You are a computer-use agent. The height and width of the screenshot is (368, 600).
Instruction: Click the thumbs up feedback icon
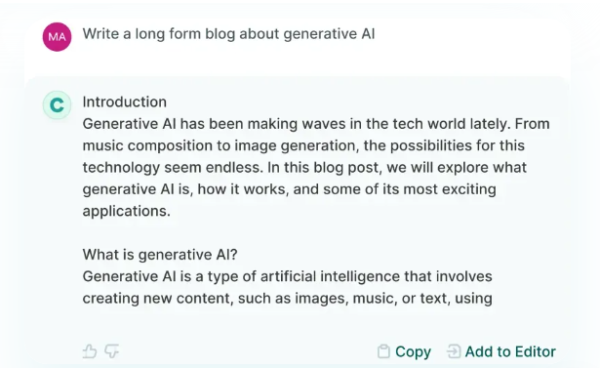90,351
